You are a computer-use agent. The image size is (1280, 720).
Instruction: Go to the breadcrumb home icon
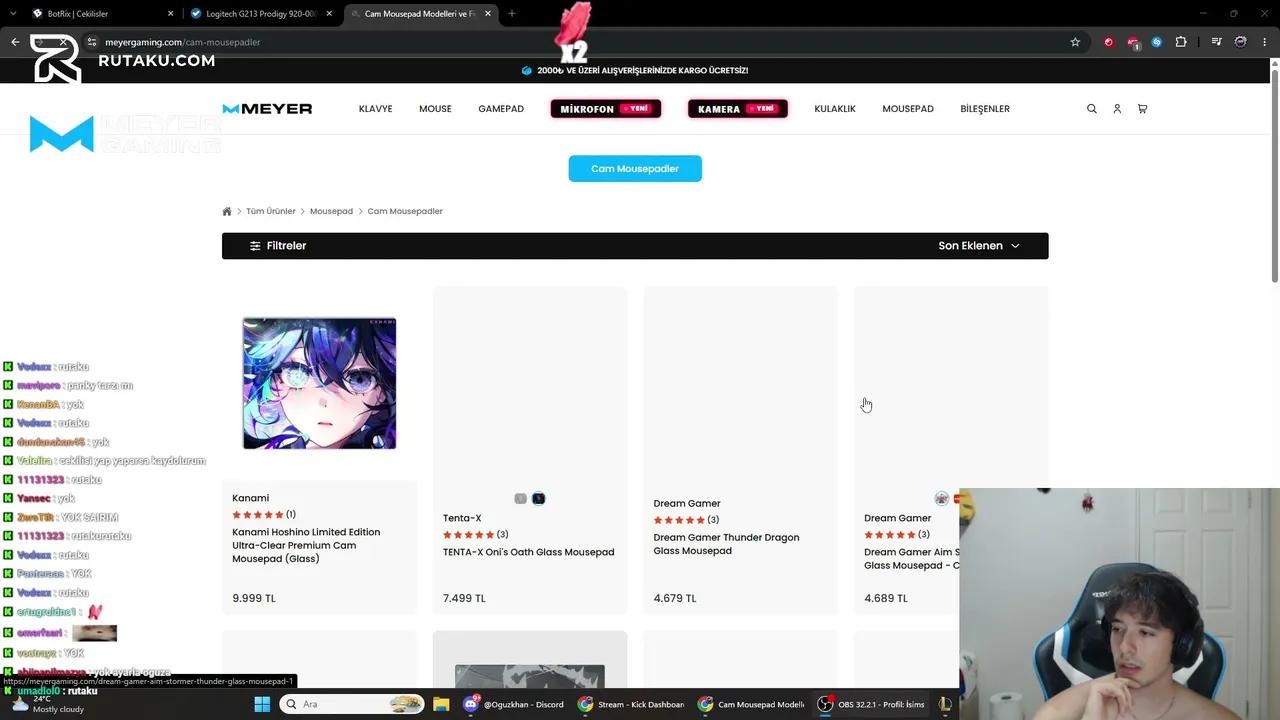[x=227, y=211]
